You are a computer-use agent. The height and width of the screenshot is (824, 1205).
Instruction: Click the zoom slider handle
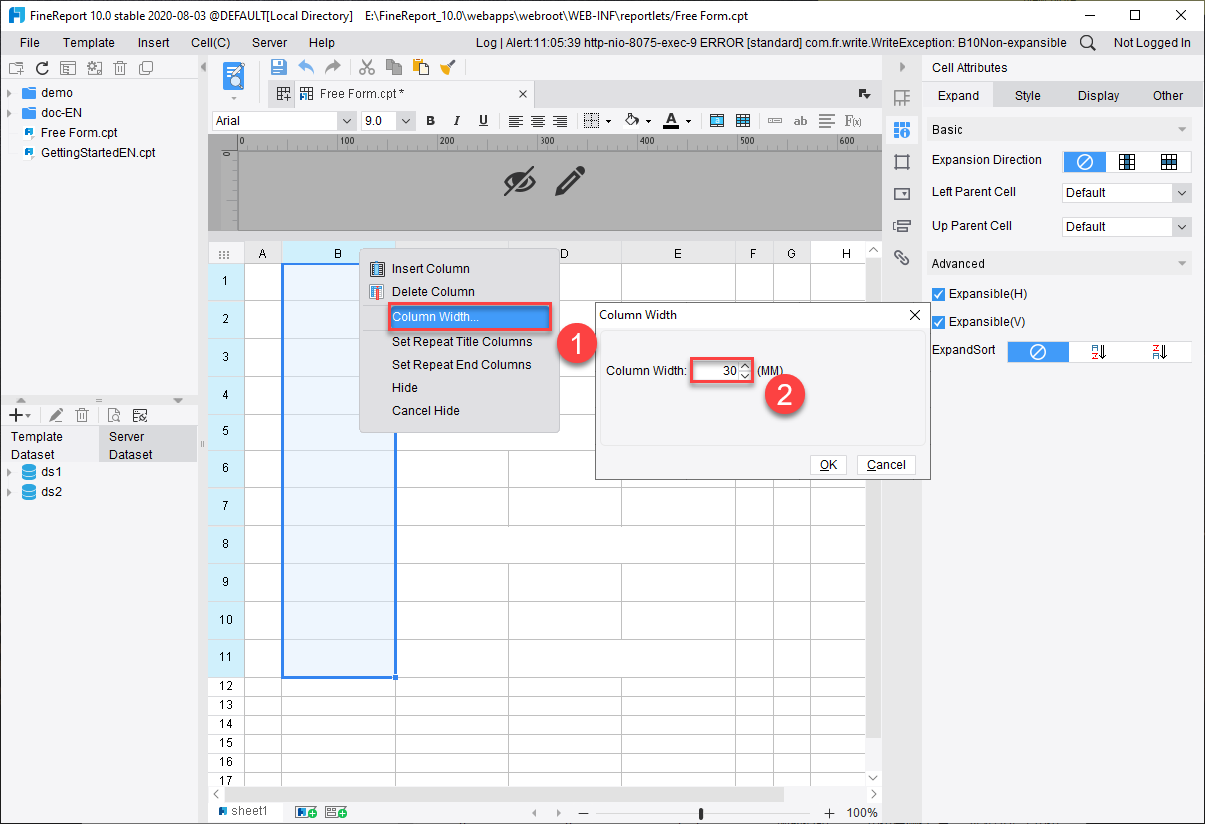pos(700,814)
